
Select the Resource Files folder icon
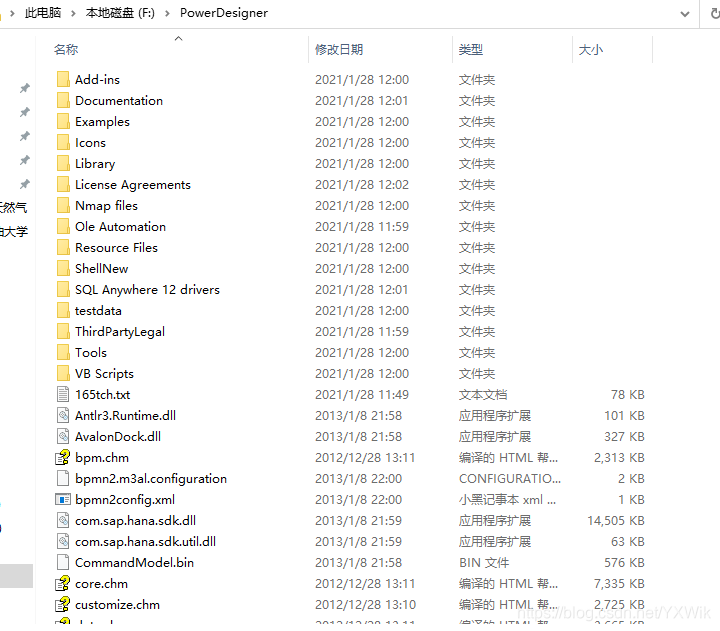(63, 248)
